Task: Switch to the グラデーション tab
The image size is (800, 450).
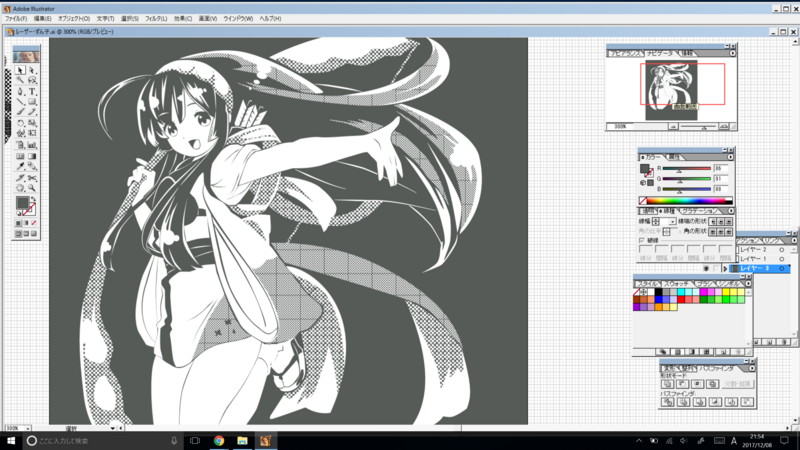Action: (x=699, y=211)
